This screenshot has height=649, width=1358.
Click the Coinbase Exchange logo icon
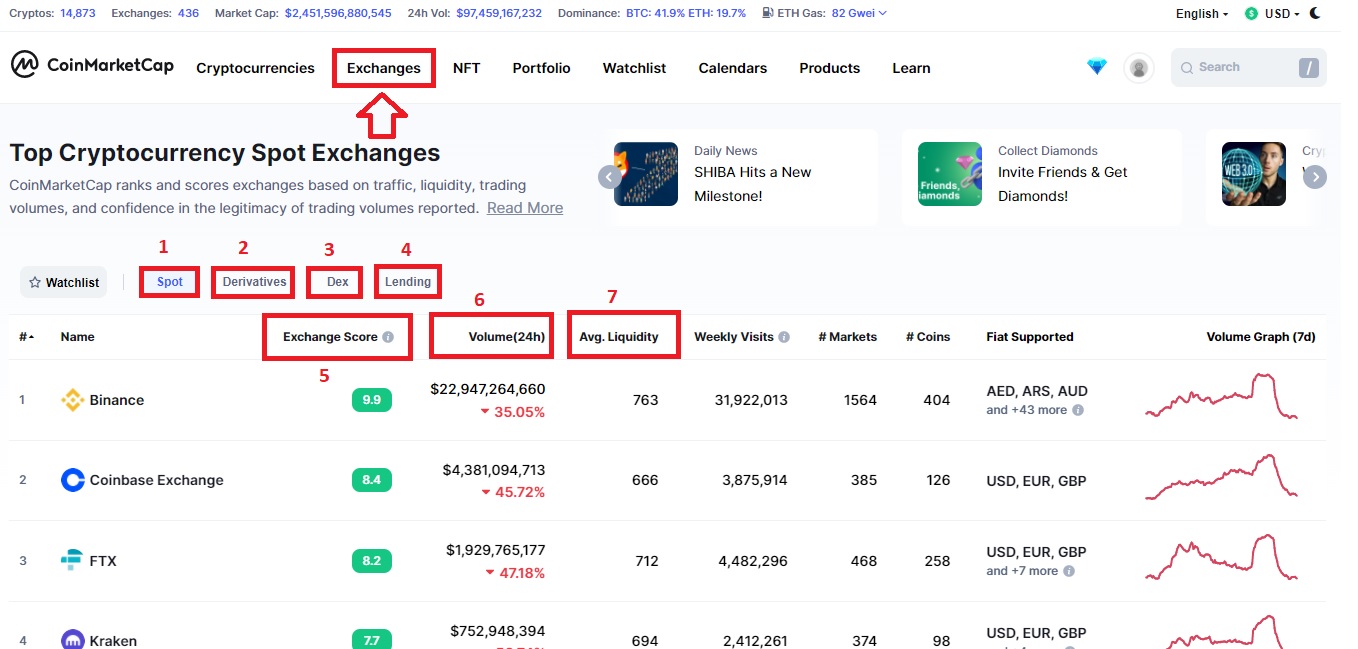(72, 480)
